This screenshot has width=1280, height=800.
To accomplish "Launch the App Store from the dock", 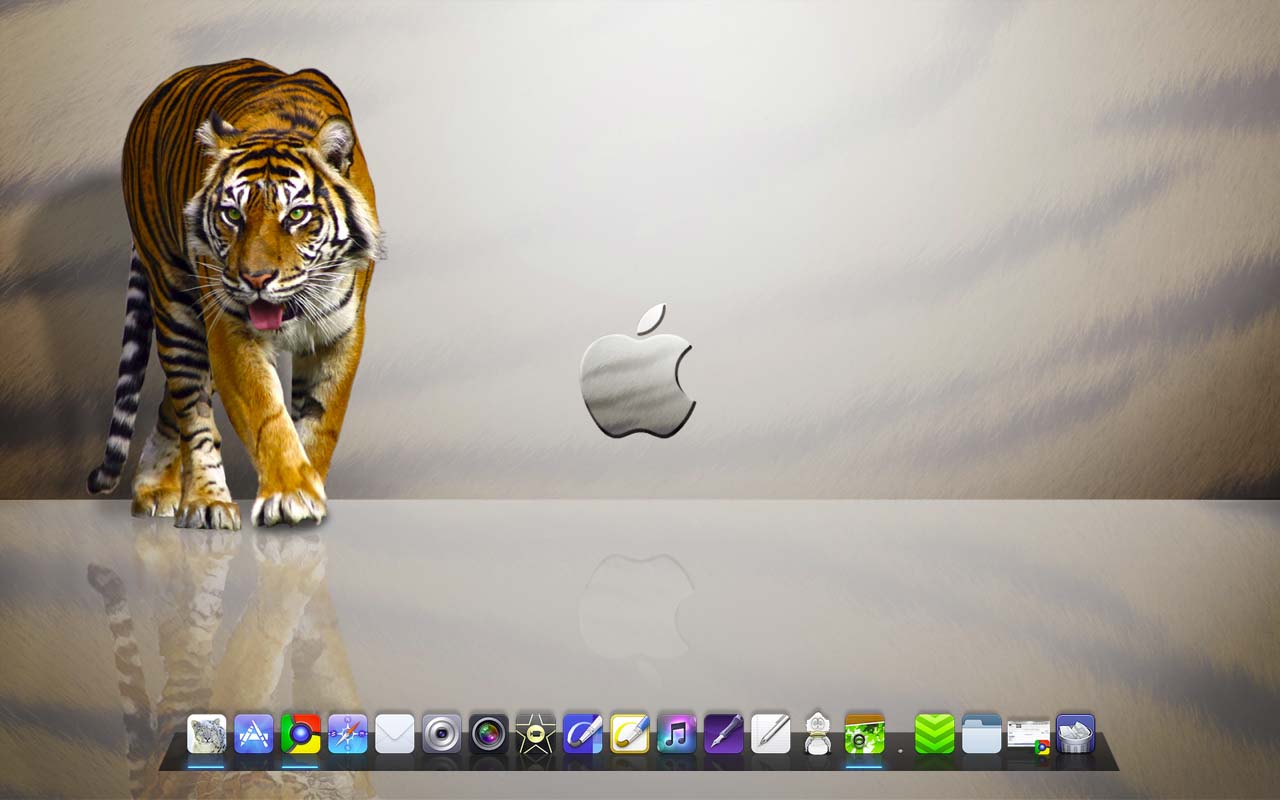I will tap(253, 734).
